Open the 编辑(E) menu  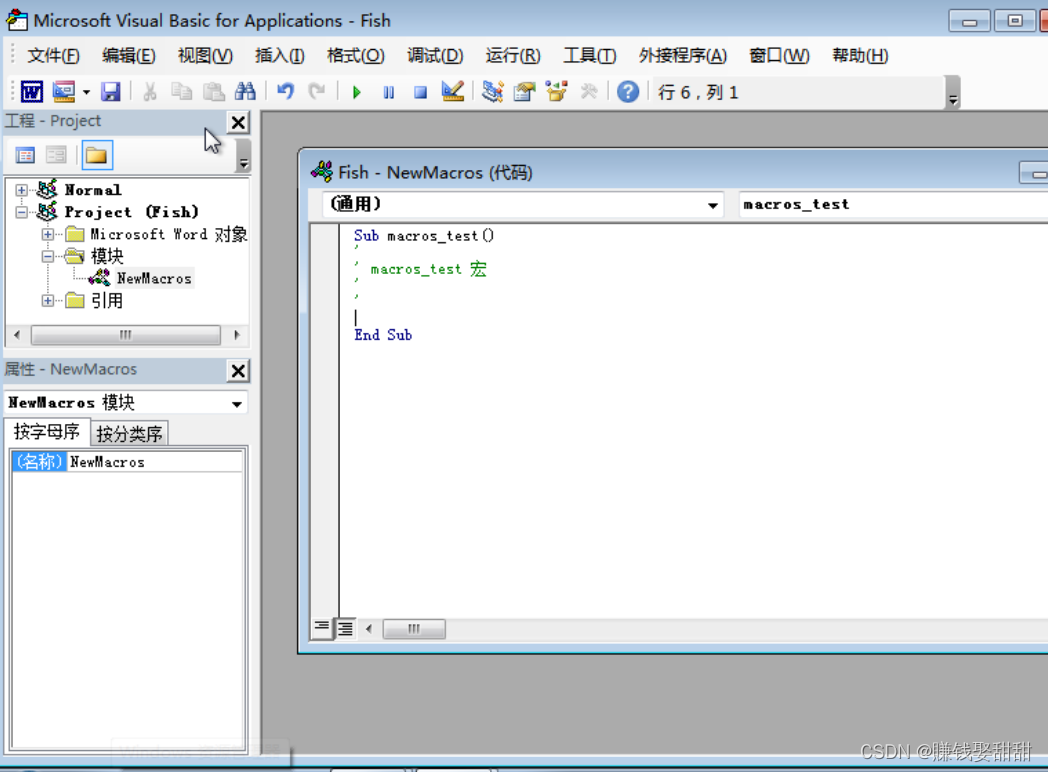point(128,55)
